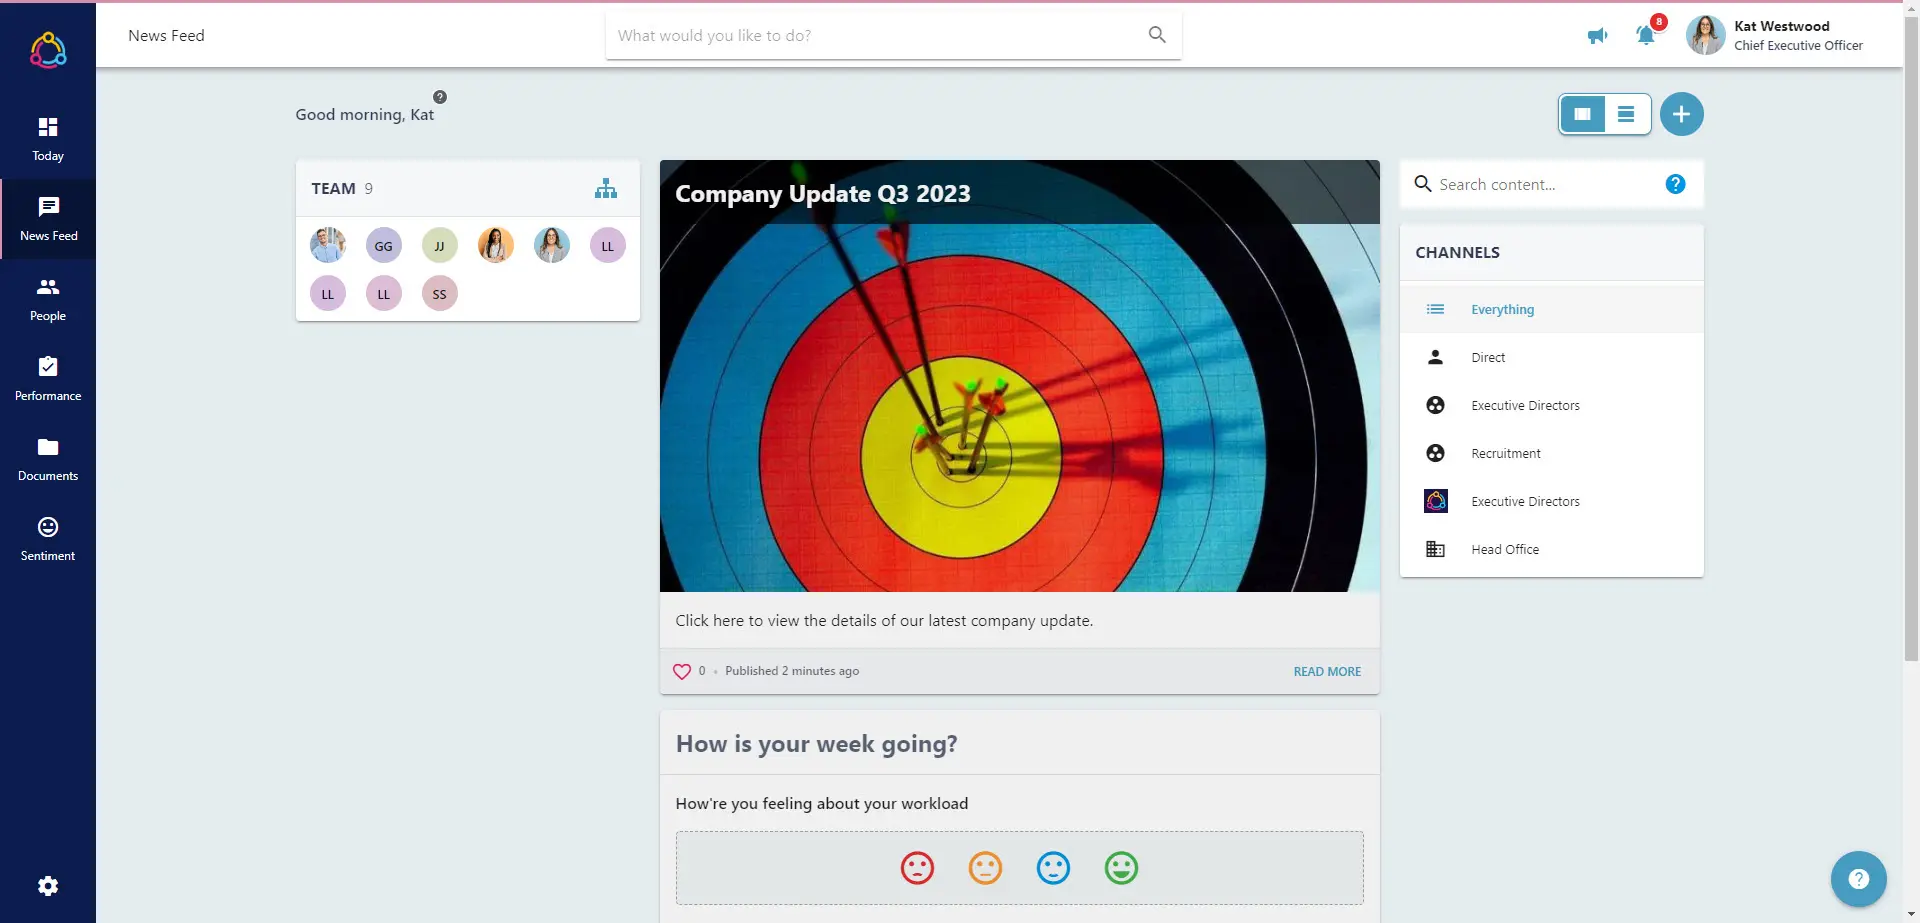The width and height of the screenshot is (1920, 923).
Task: Open Performance section in sidebar
Action: click(48, 379)
